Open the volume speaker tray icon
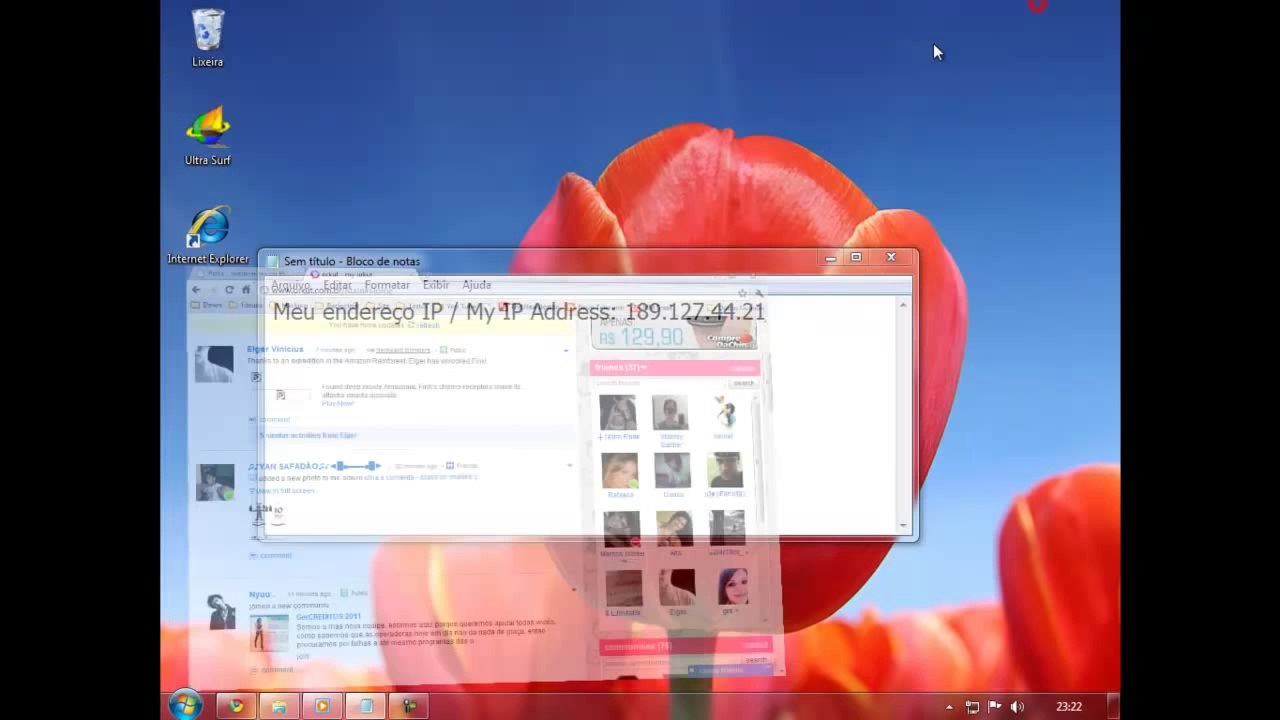The height and width of the screenshot is (720, 1280). click(x=1017, y=707)
